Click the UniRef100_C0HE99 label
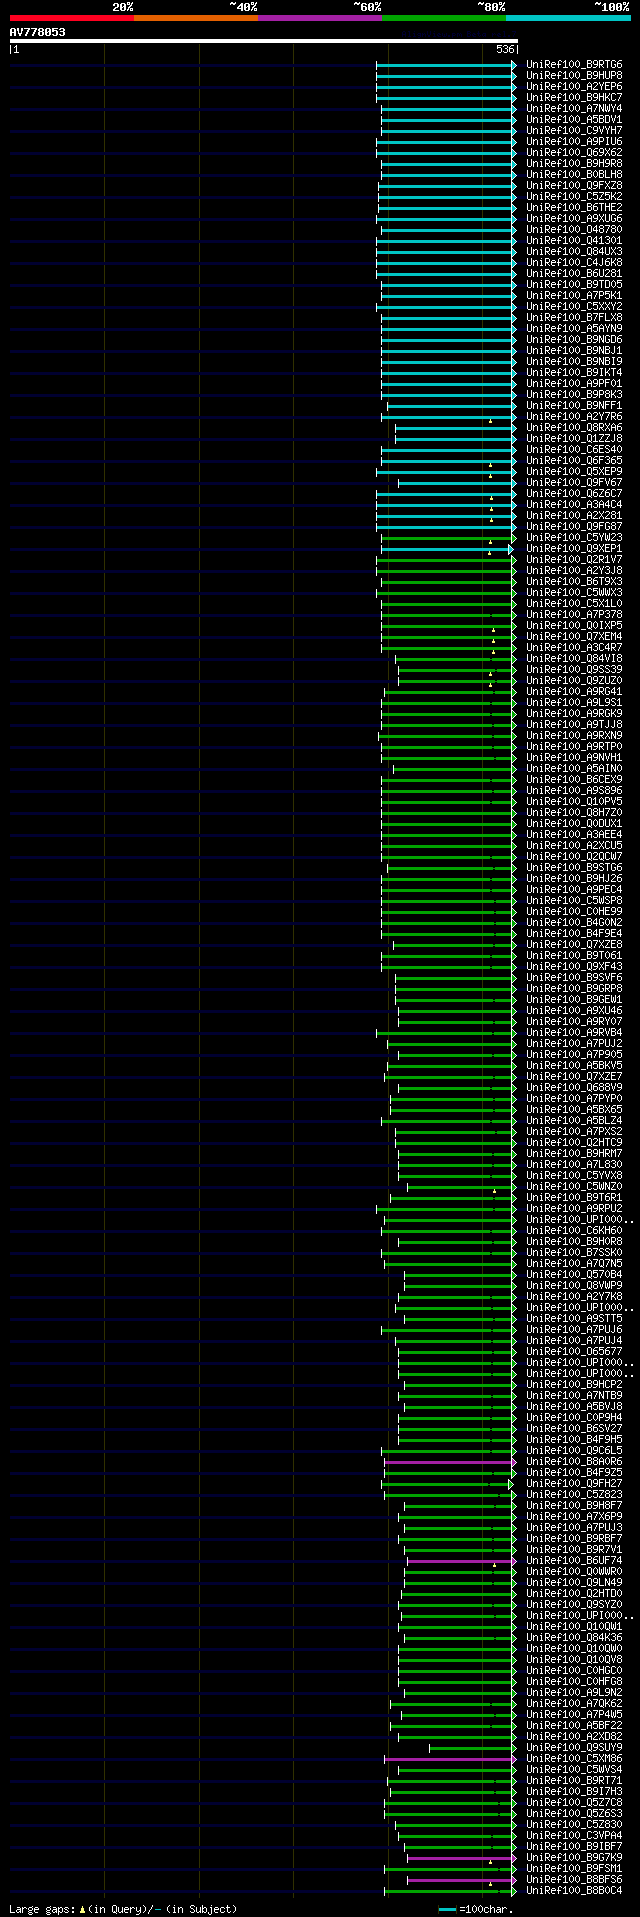 click(574, 912)
